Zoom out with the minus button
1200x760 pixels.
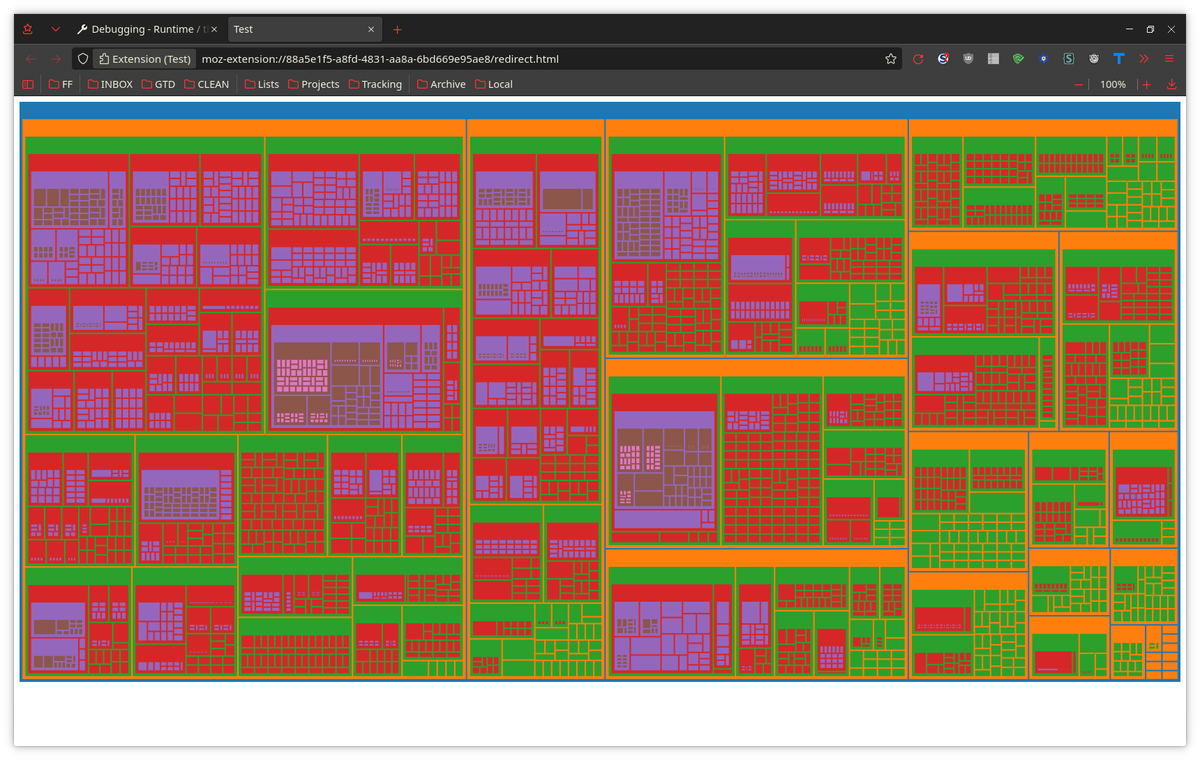coord(1079,85)
